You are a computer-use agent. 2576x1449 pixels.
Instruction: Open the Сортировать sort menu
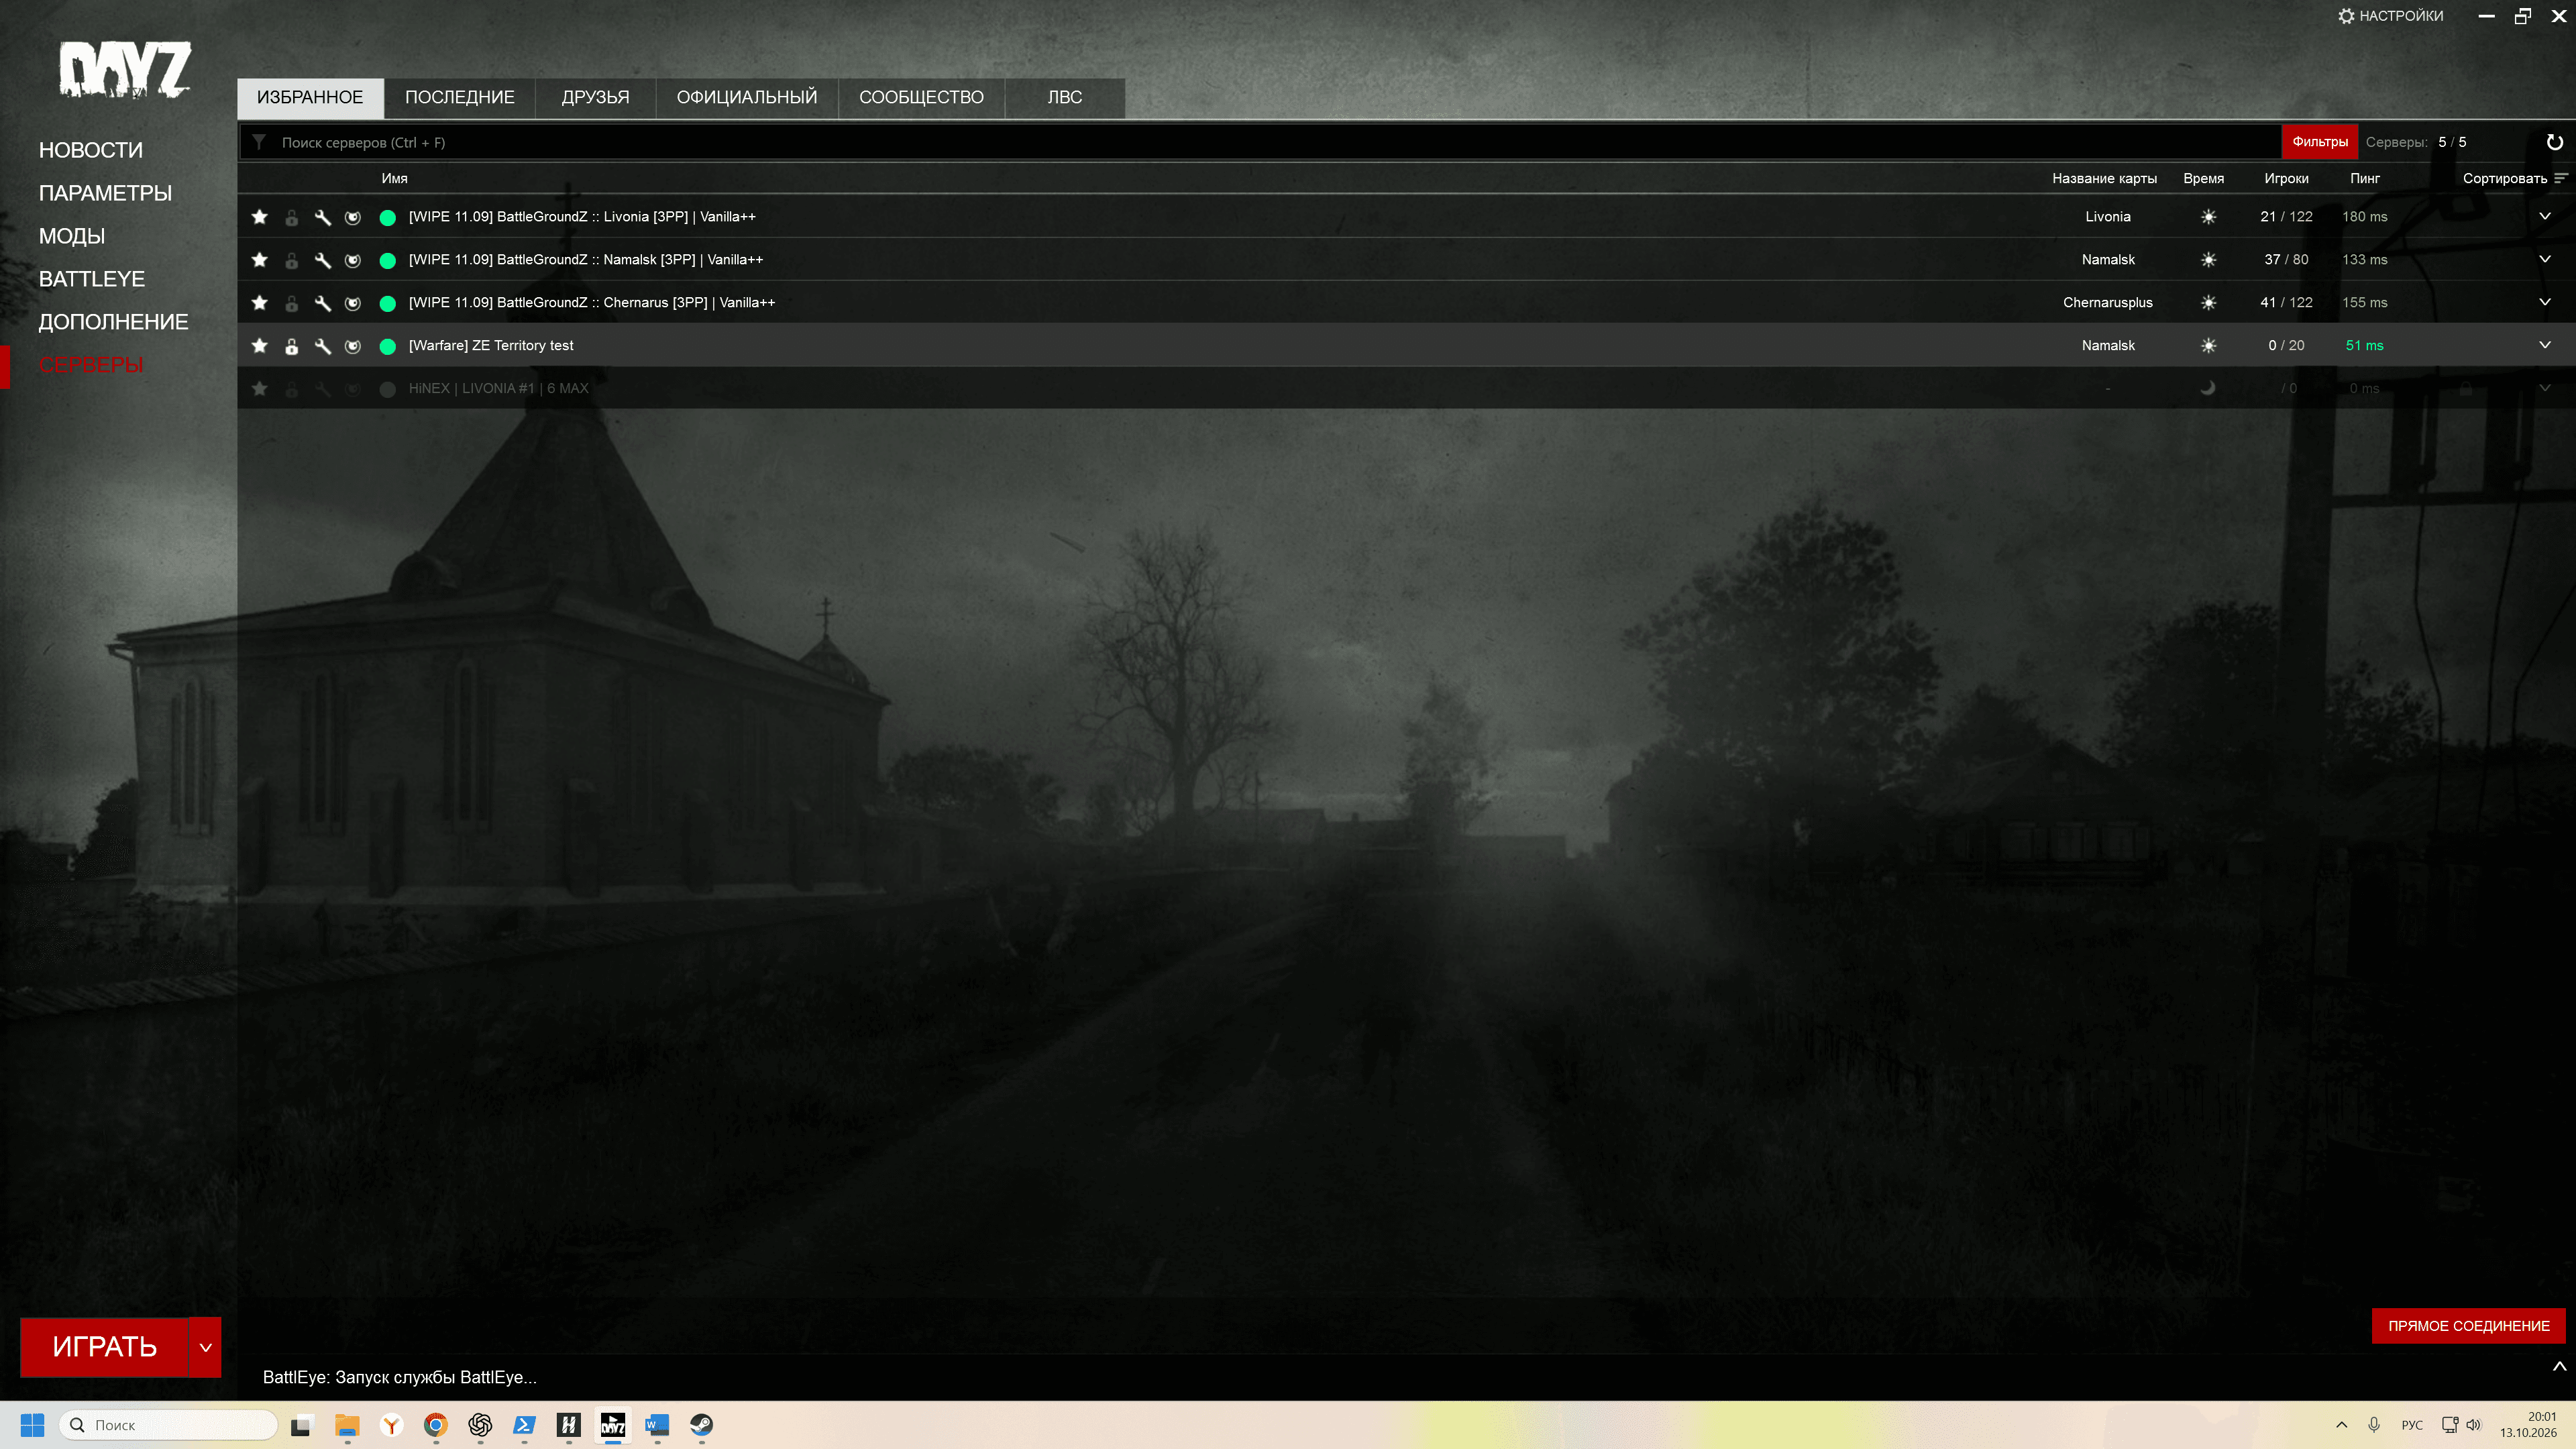tap(2515, 179)
